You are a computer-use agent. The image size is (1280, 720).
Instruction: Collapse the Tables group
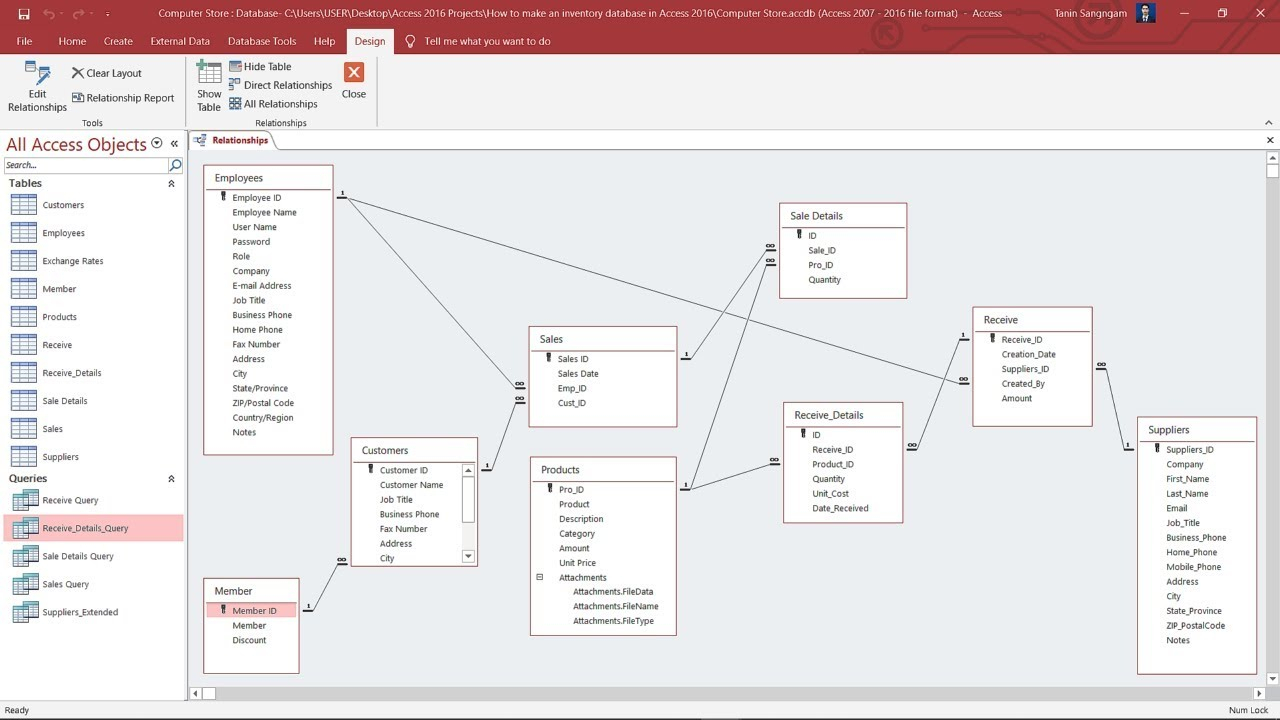[171, 184]
